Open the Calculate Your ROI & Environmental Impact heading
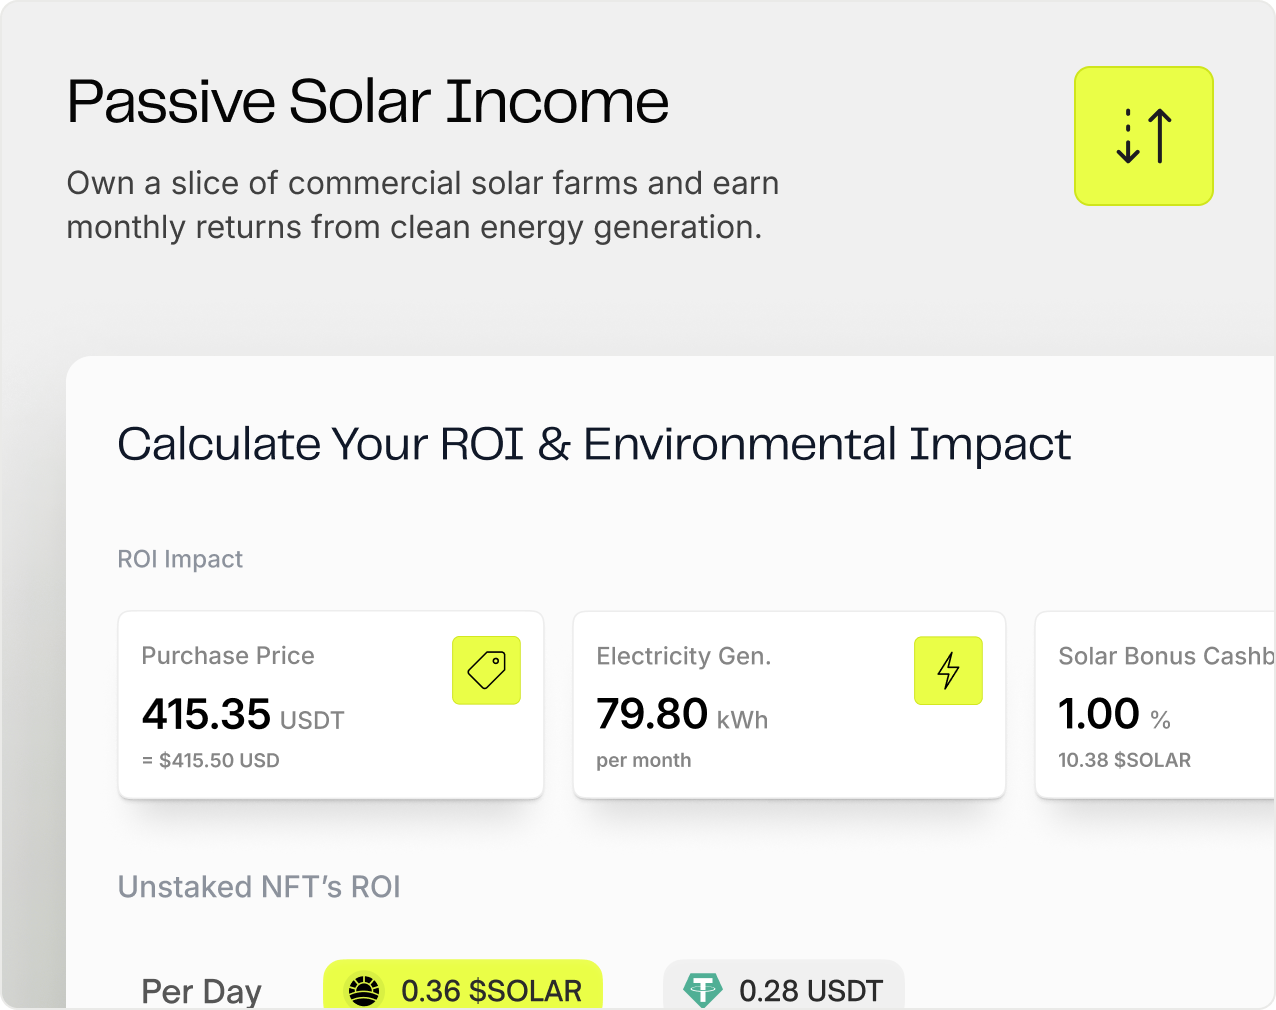This screenshot has width=1276, height=1010. click(594, 444)
